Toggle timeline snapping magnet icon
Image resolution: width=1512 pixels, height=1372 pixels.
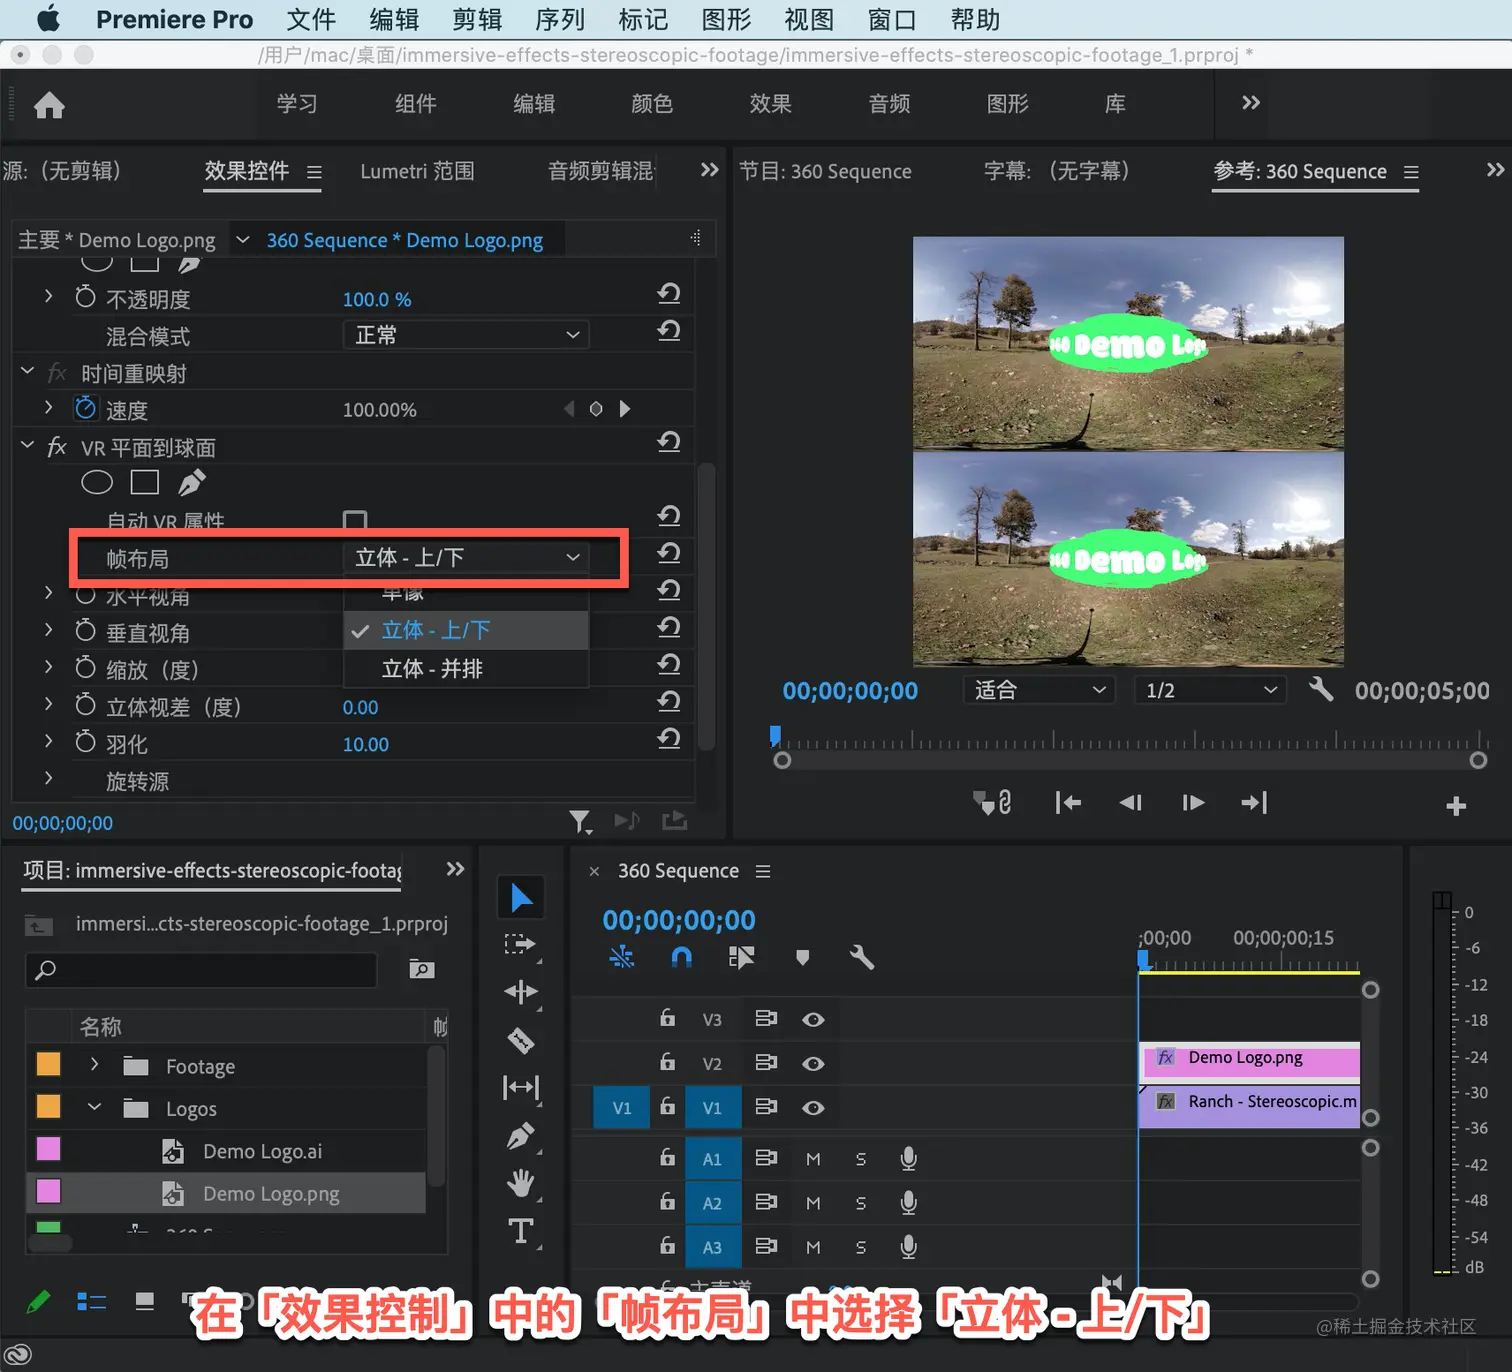point(681,958)
